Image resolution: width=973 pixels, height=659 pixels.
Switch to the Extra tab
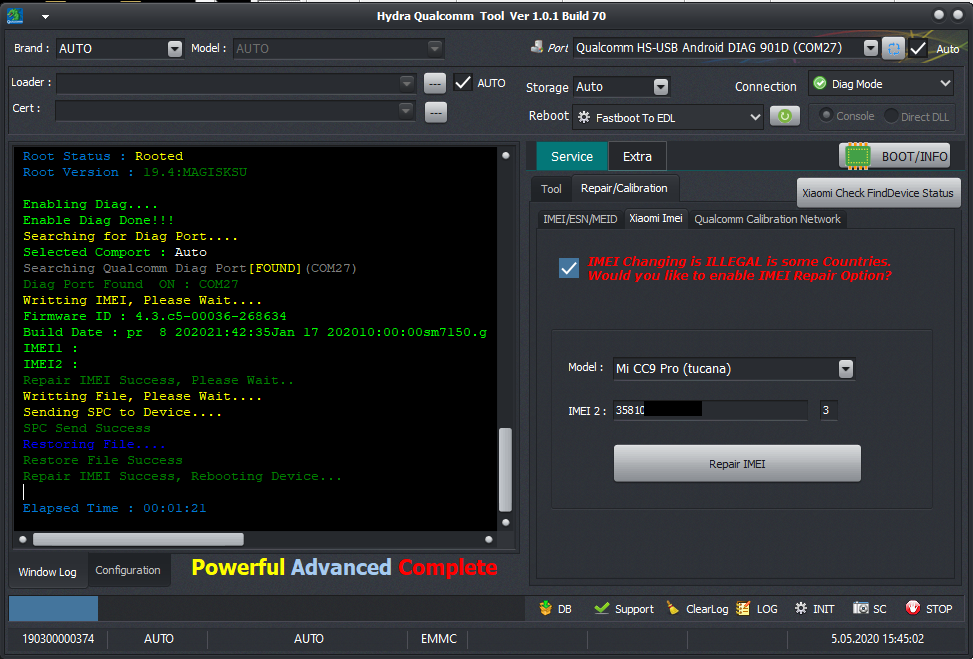click(637, 156)
